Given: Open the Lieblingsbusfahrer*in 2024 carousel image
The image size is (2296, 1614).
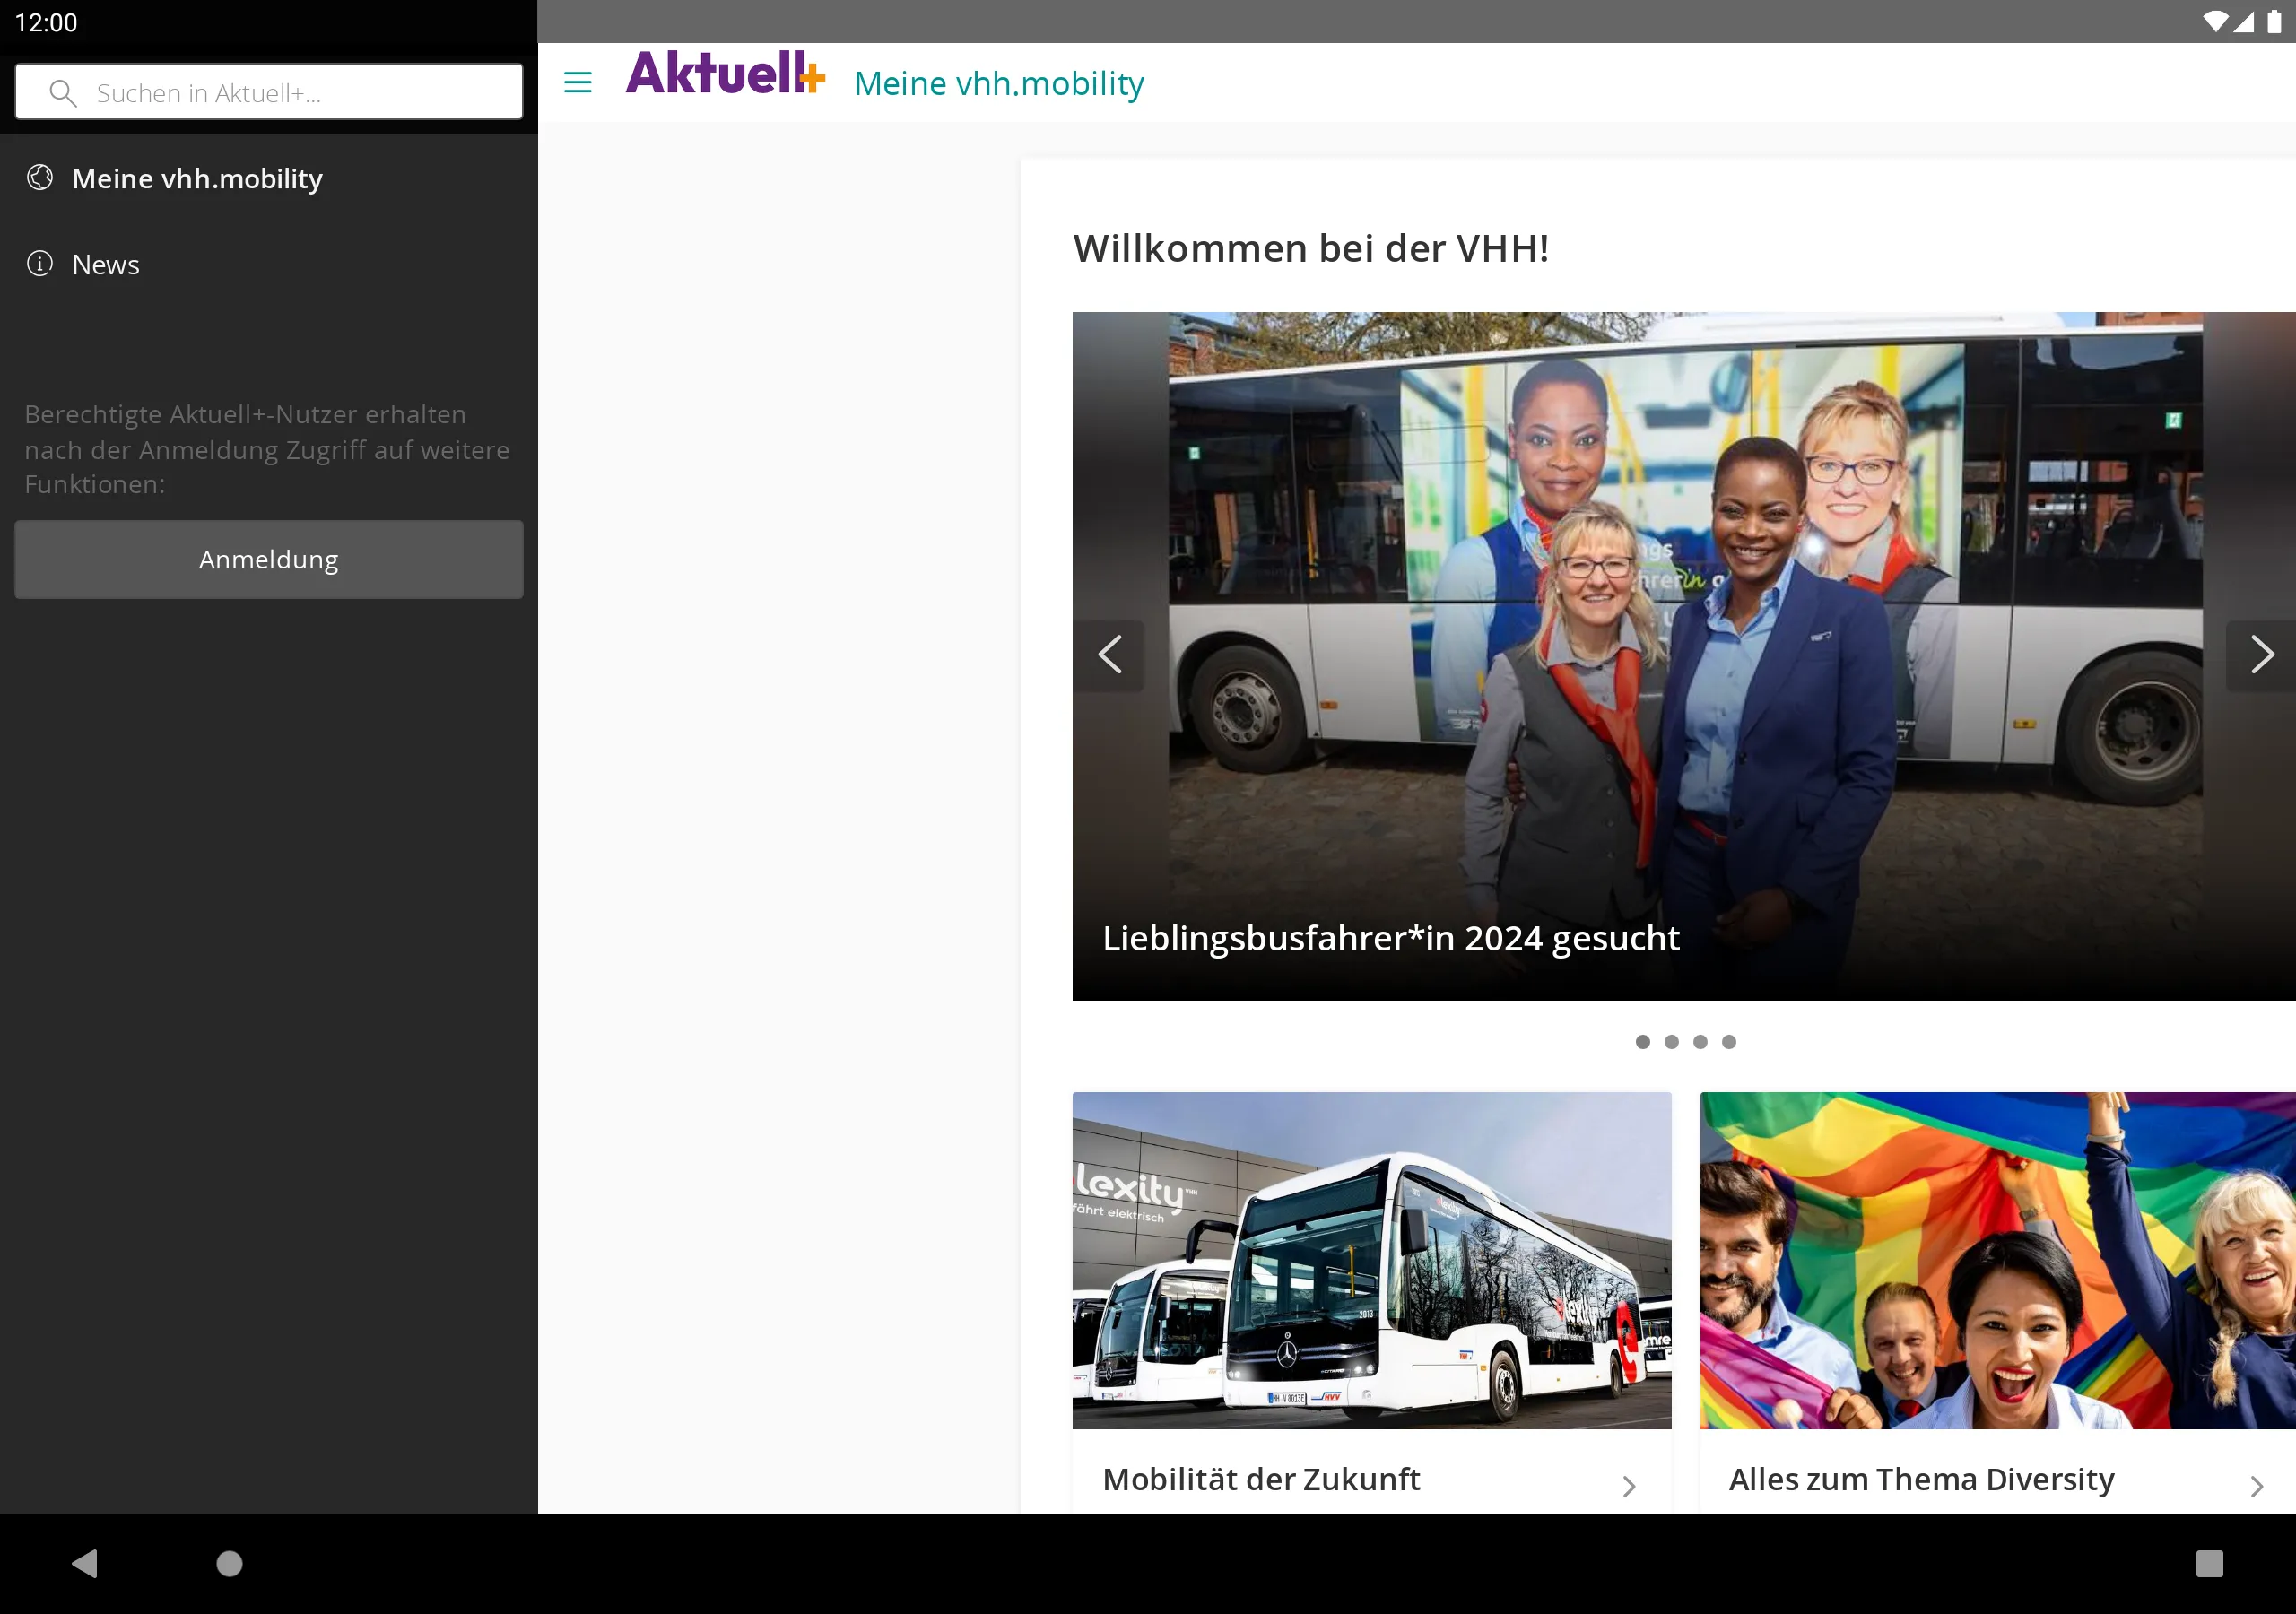Looking at the screenshot, I should [1684, 656].
